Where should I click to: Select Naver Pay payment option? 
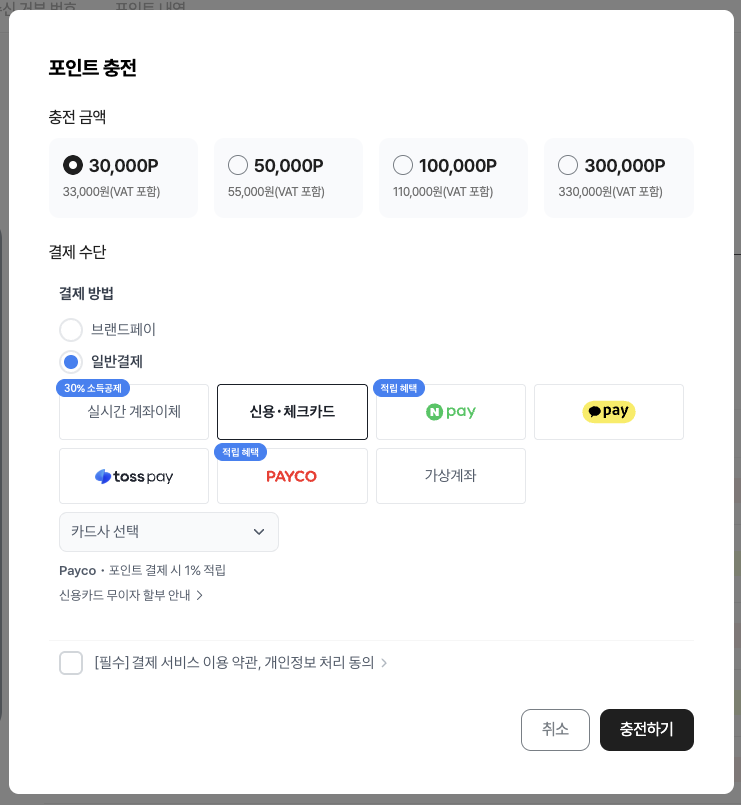click(x=451, y=412)
